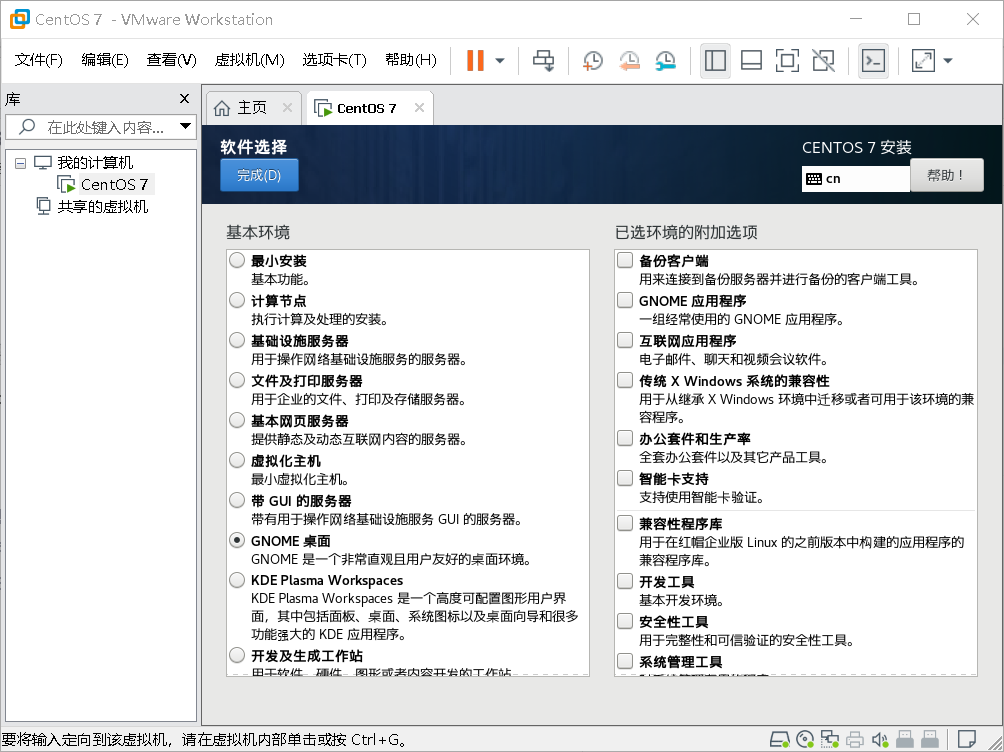
Task: Select the Minimal Install base environment
Action: (237, 260)
